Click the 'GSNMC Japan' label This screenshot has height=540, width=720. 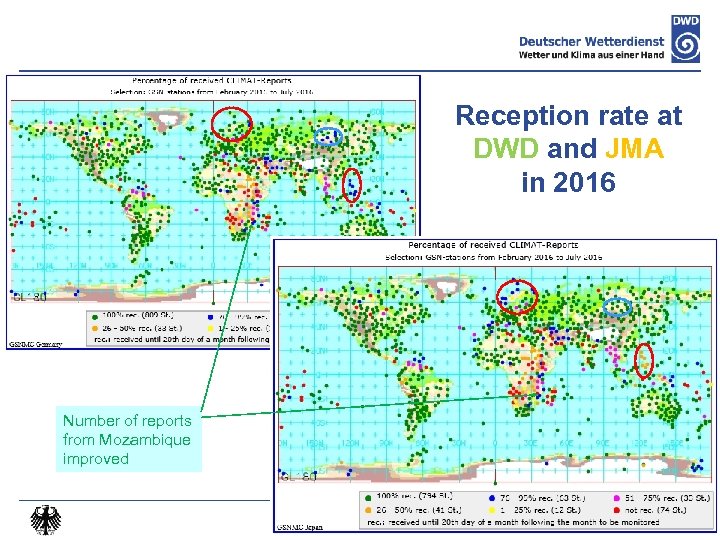click(299, 527)
